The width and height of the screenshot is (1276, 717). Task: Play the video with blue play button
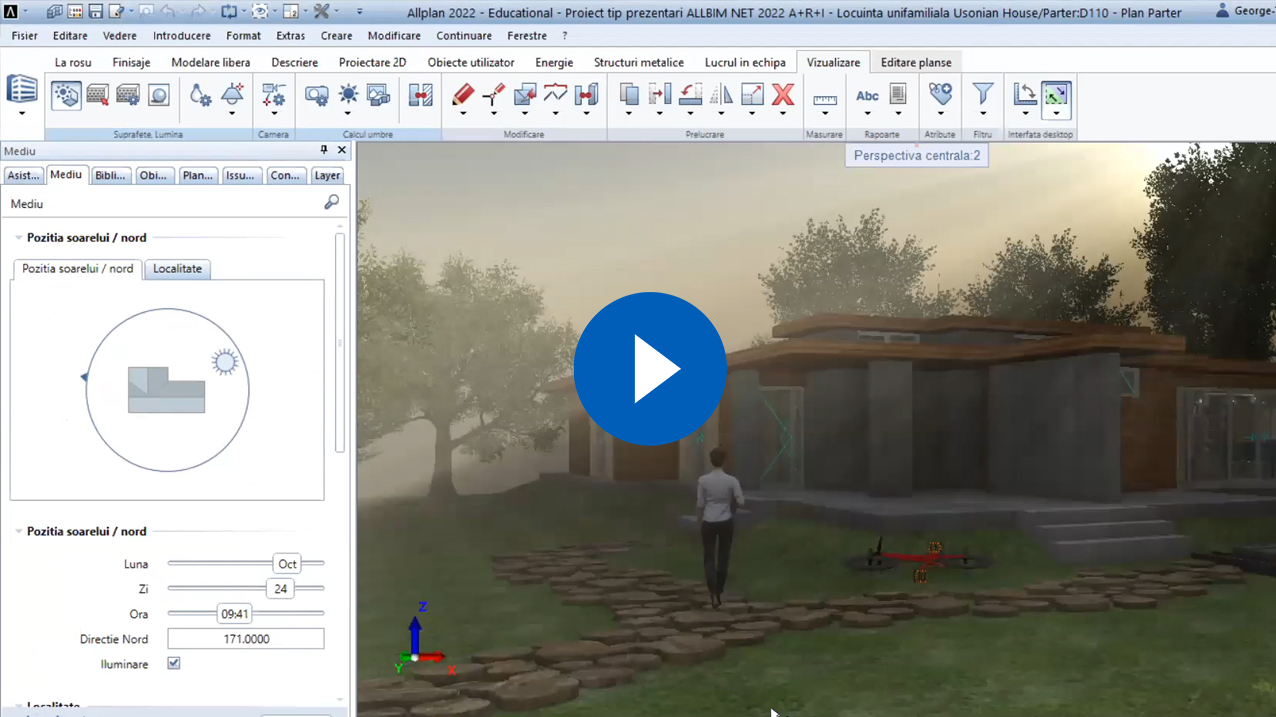(650, 368)
